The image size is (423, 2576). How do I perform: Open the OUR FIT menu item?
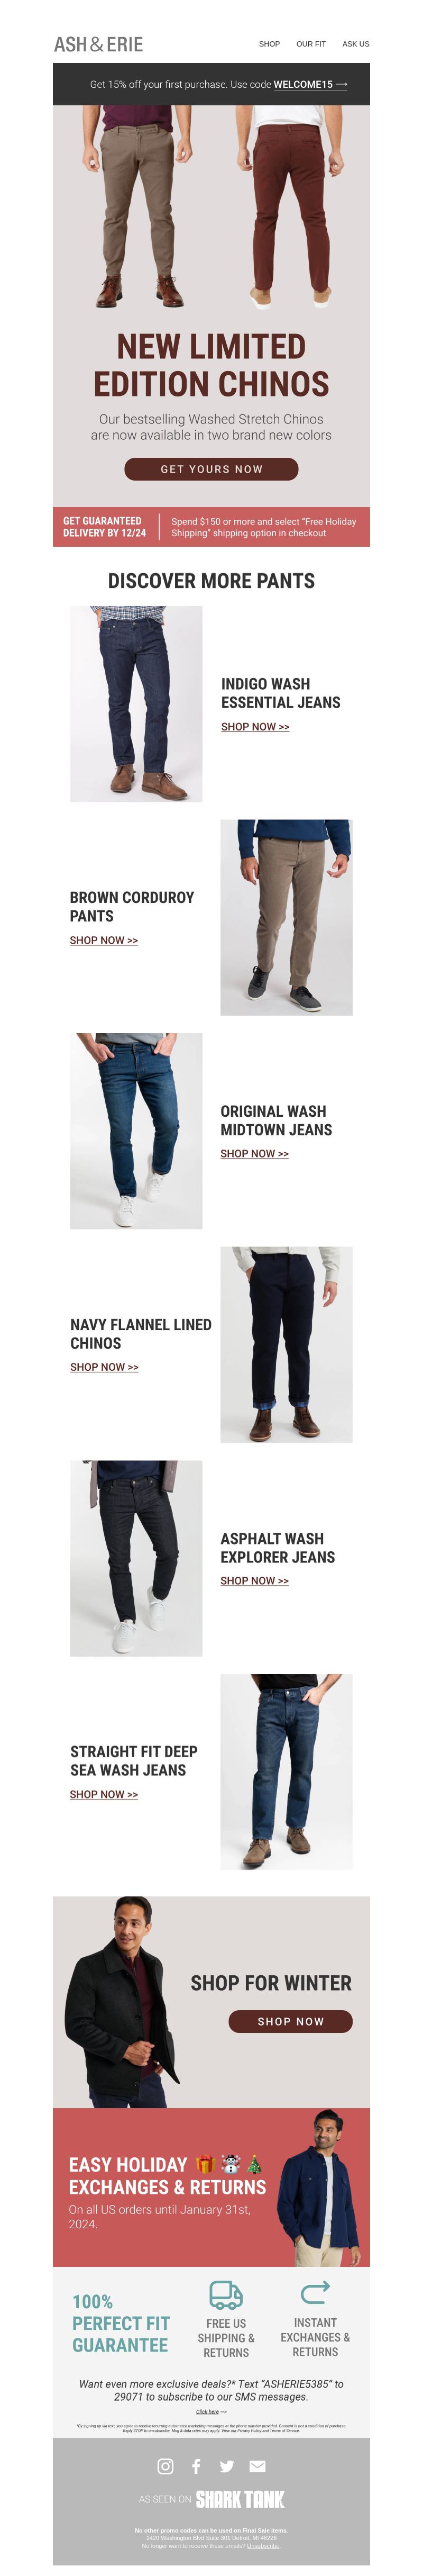click(311, 44)
